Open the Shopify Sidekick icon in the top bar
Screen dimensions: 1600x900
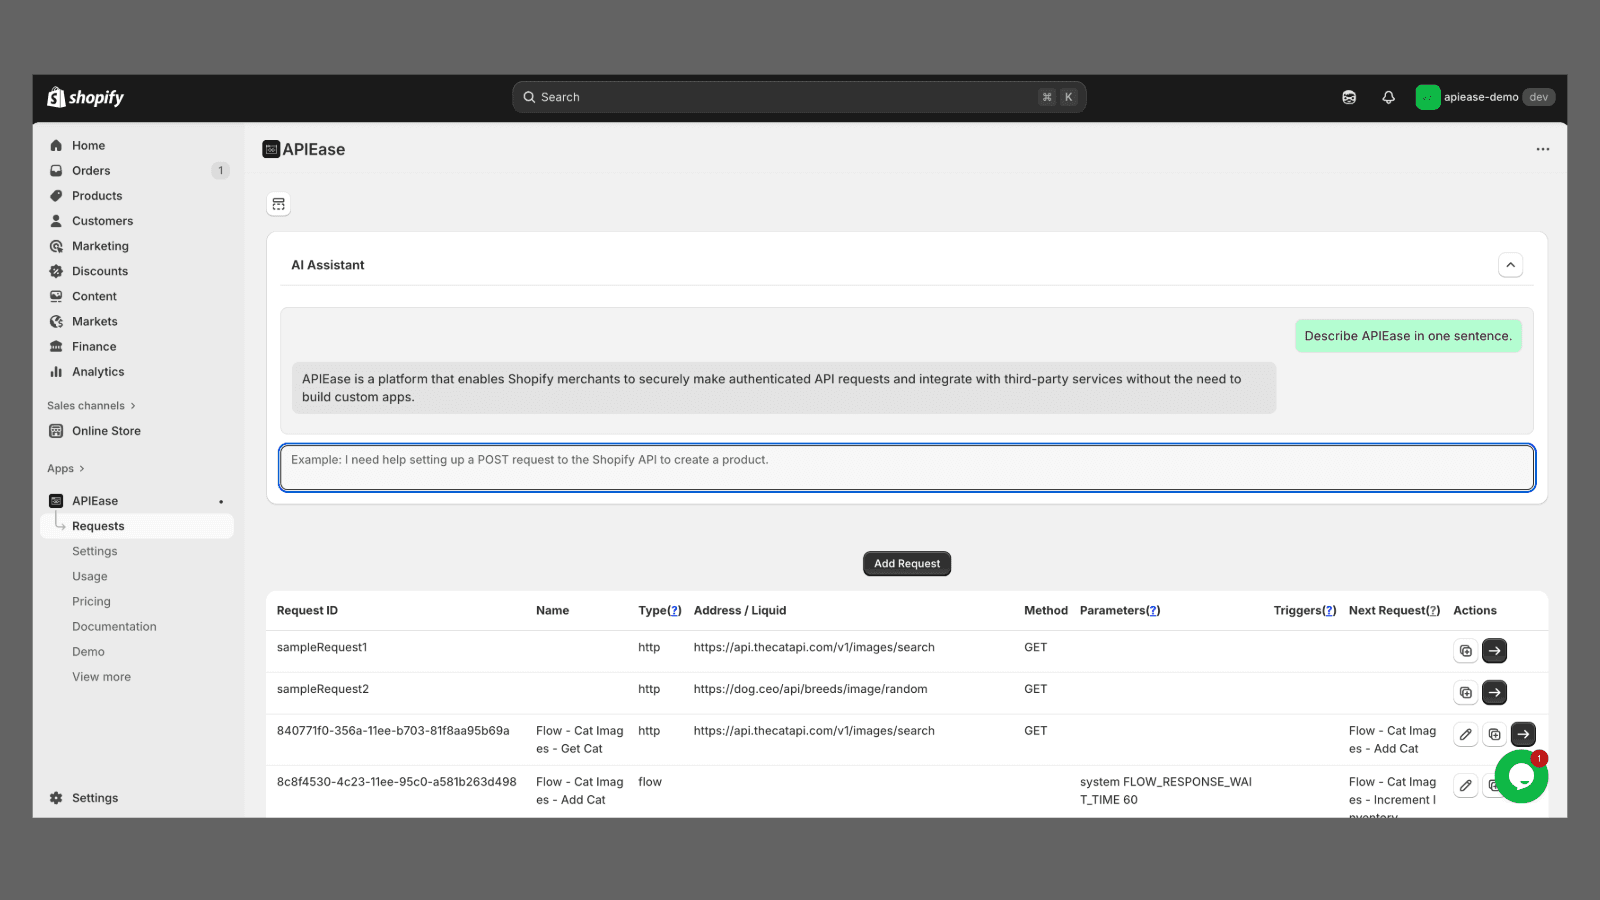(x=1349, y=97)
